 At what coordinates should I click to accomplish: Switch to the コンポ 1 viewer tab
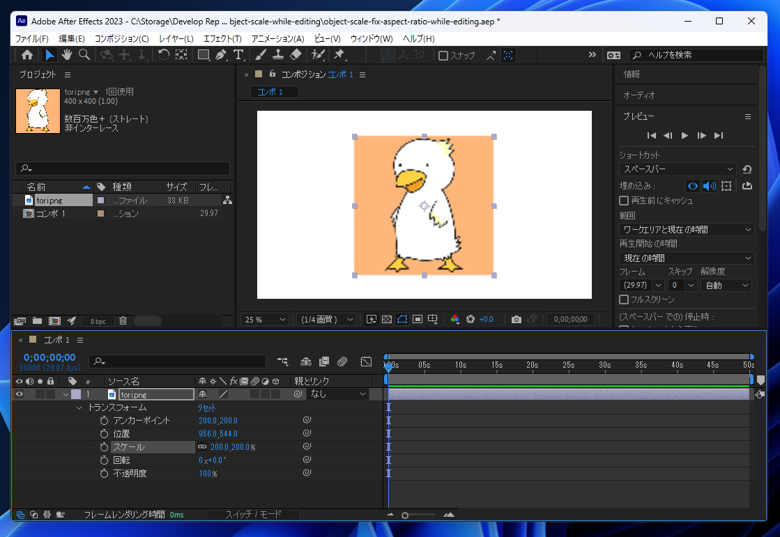(274, 92)
